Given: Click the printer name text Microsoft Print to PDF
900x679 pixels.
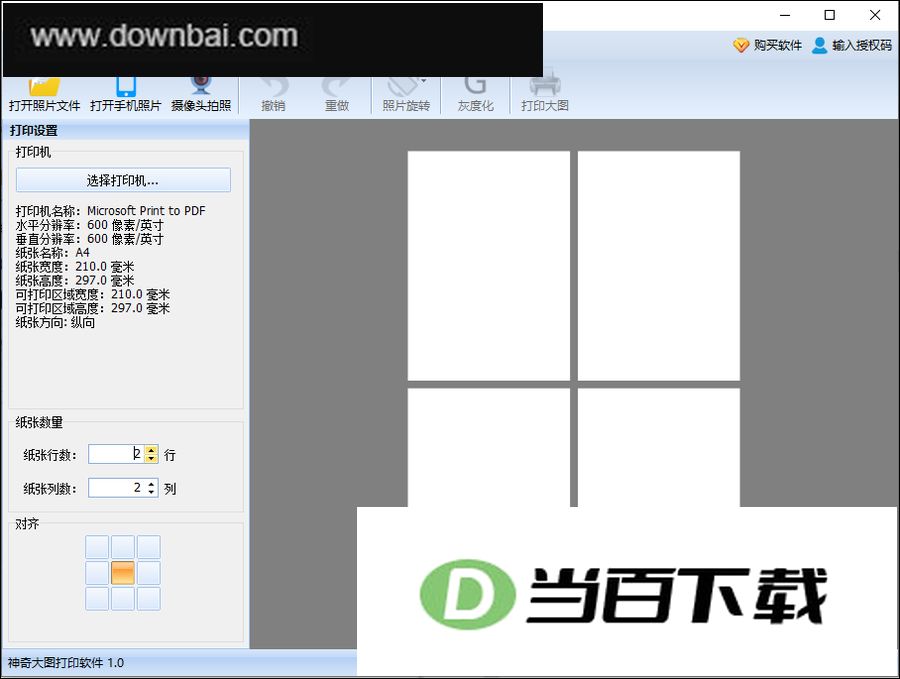Looking at the screenshot, I should [x=146, y=211].
